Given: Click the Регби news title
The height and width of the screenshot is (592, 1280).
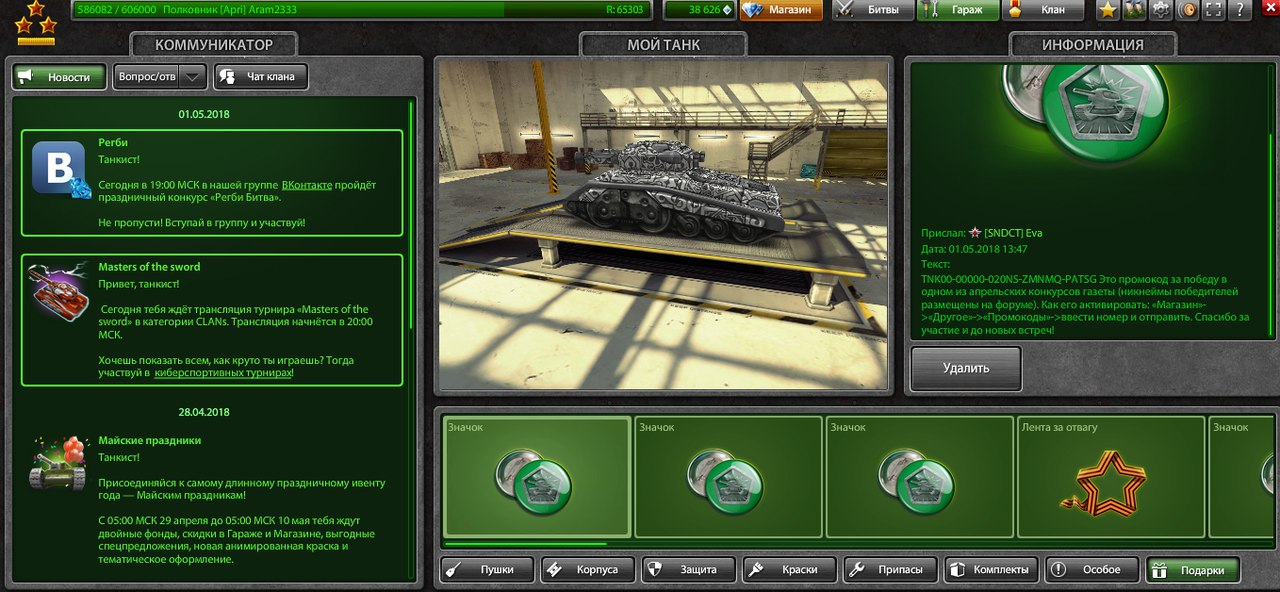Looking at the screenshot, I should click(x=113, y=143).
